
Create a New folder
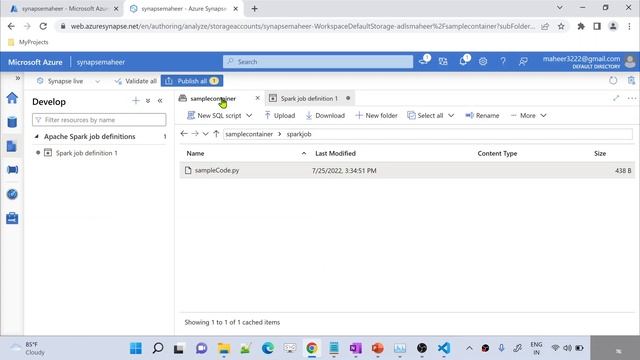(376, 116)
